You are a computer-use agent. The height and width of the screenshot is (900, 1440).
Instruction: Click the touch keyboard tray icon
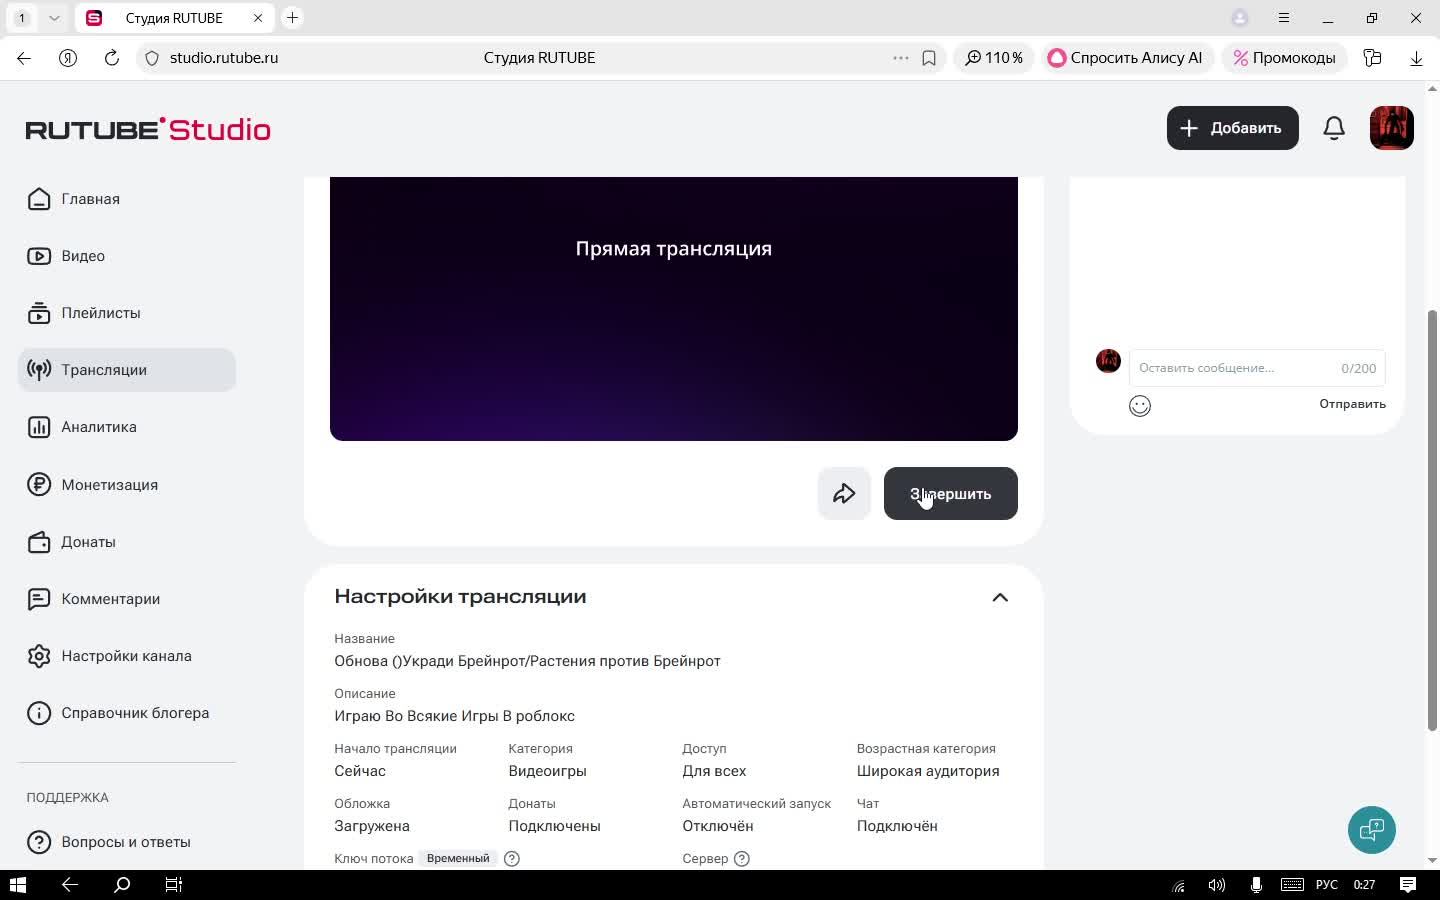(x=1292, y=885)
